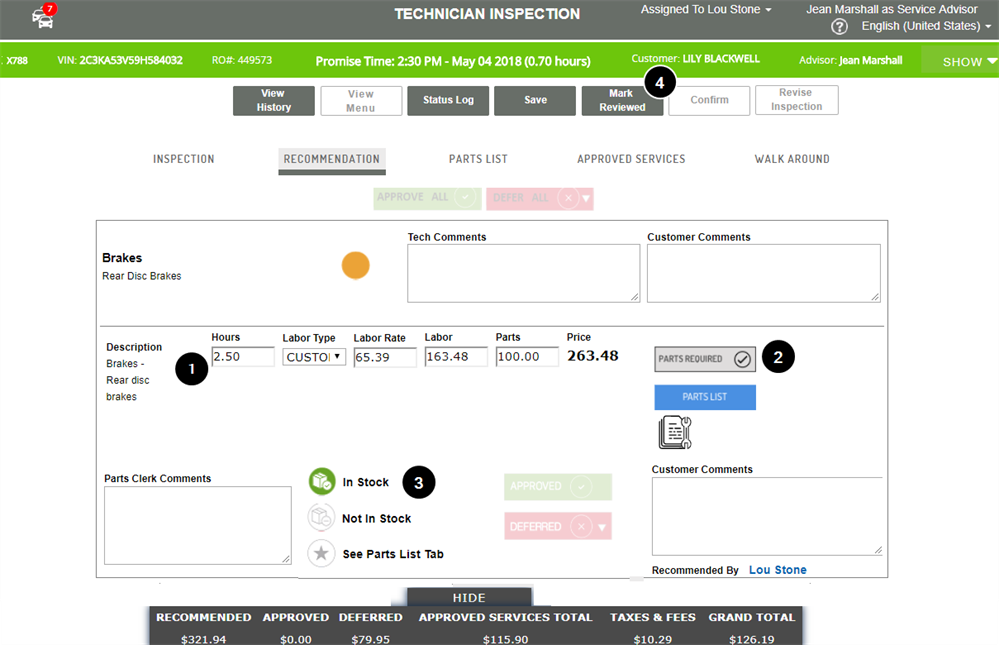Open the Walk Around tab
This screenshot has width=999, height=645.
coord(791,158)
